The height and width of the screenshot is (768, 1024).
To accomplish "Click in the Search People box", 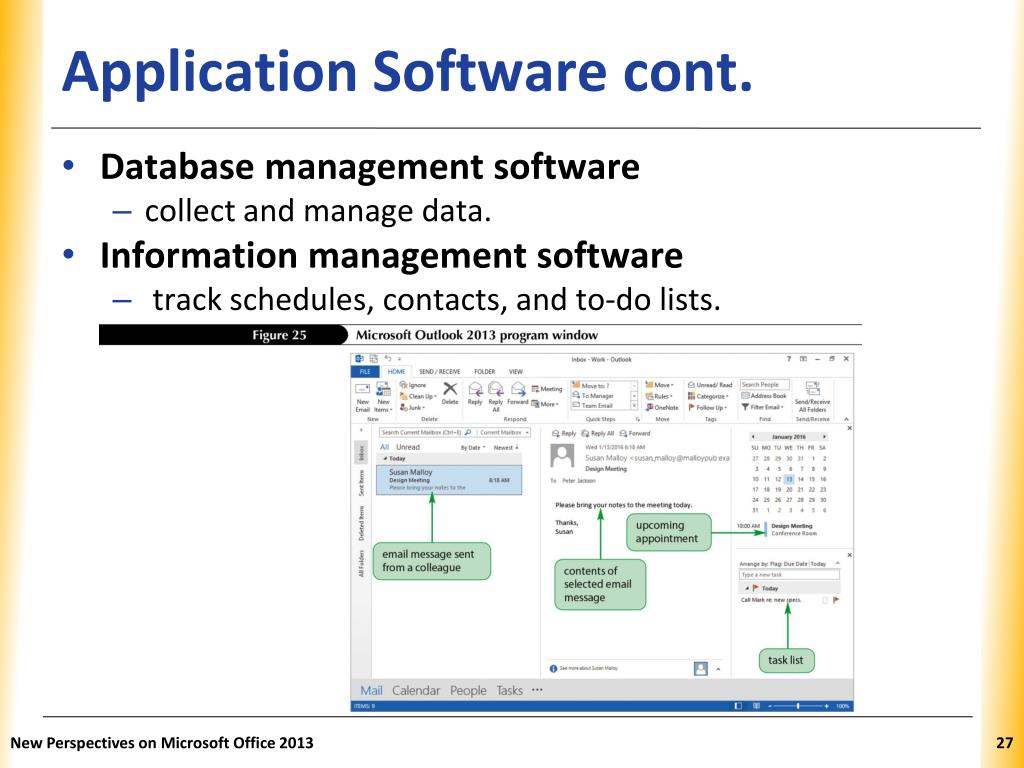I will click(765, 385).
